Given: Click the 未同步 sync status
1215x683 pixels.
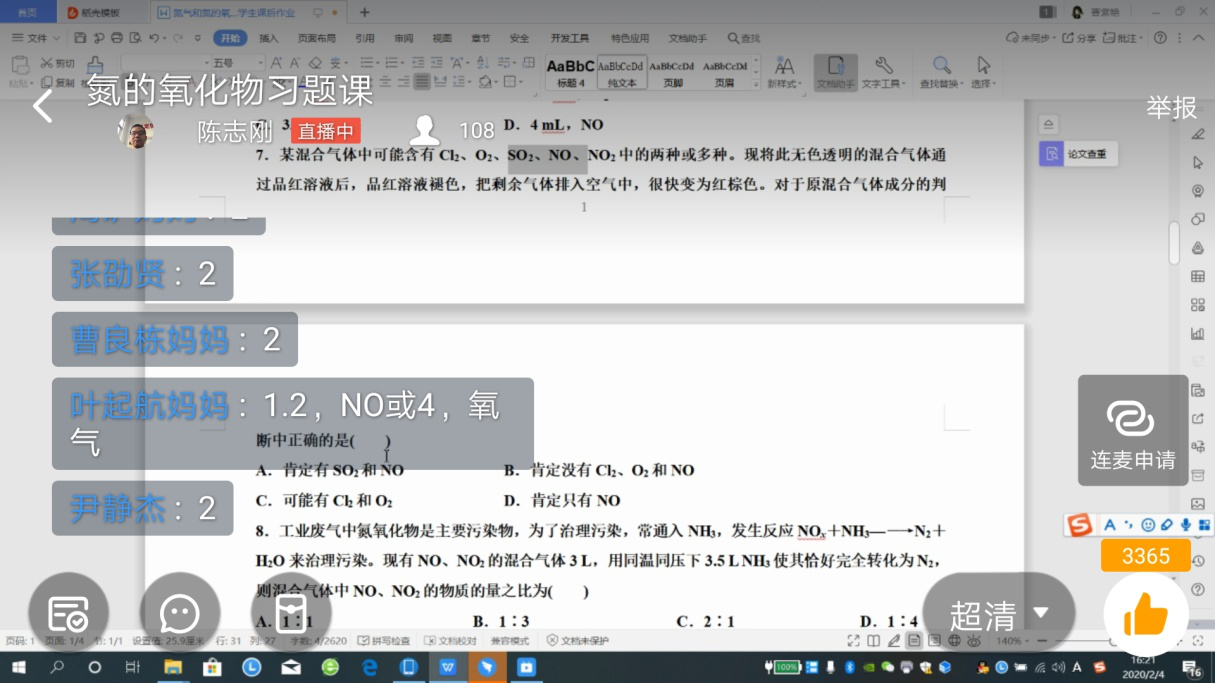Looking at the screenshot, I should pos(1029,38).
